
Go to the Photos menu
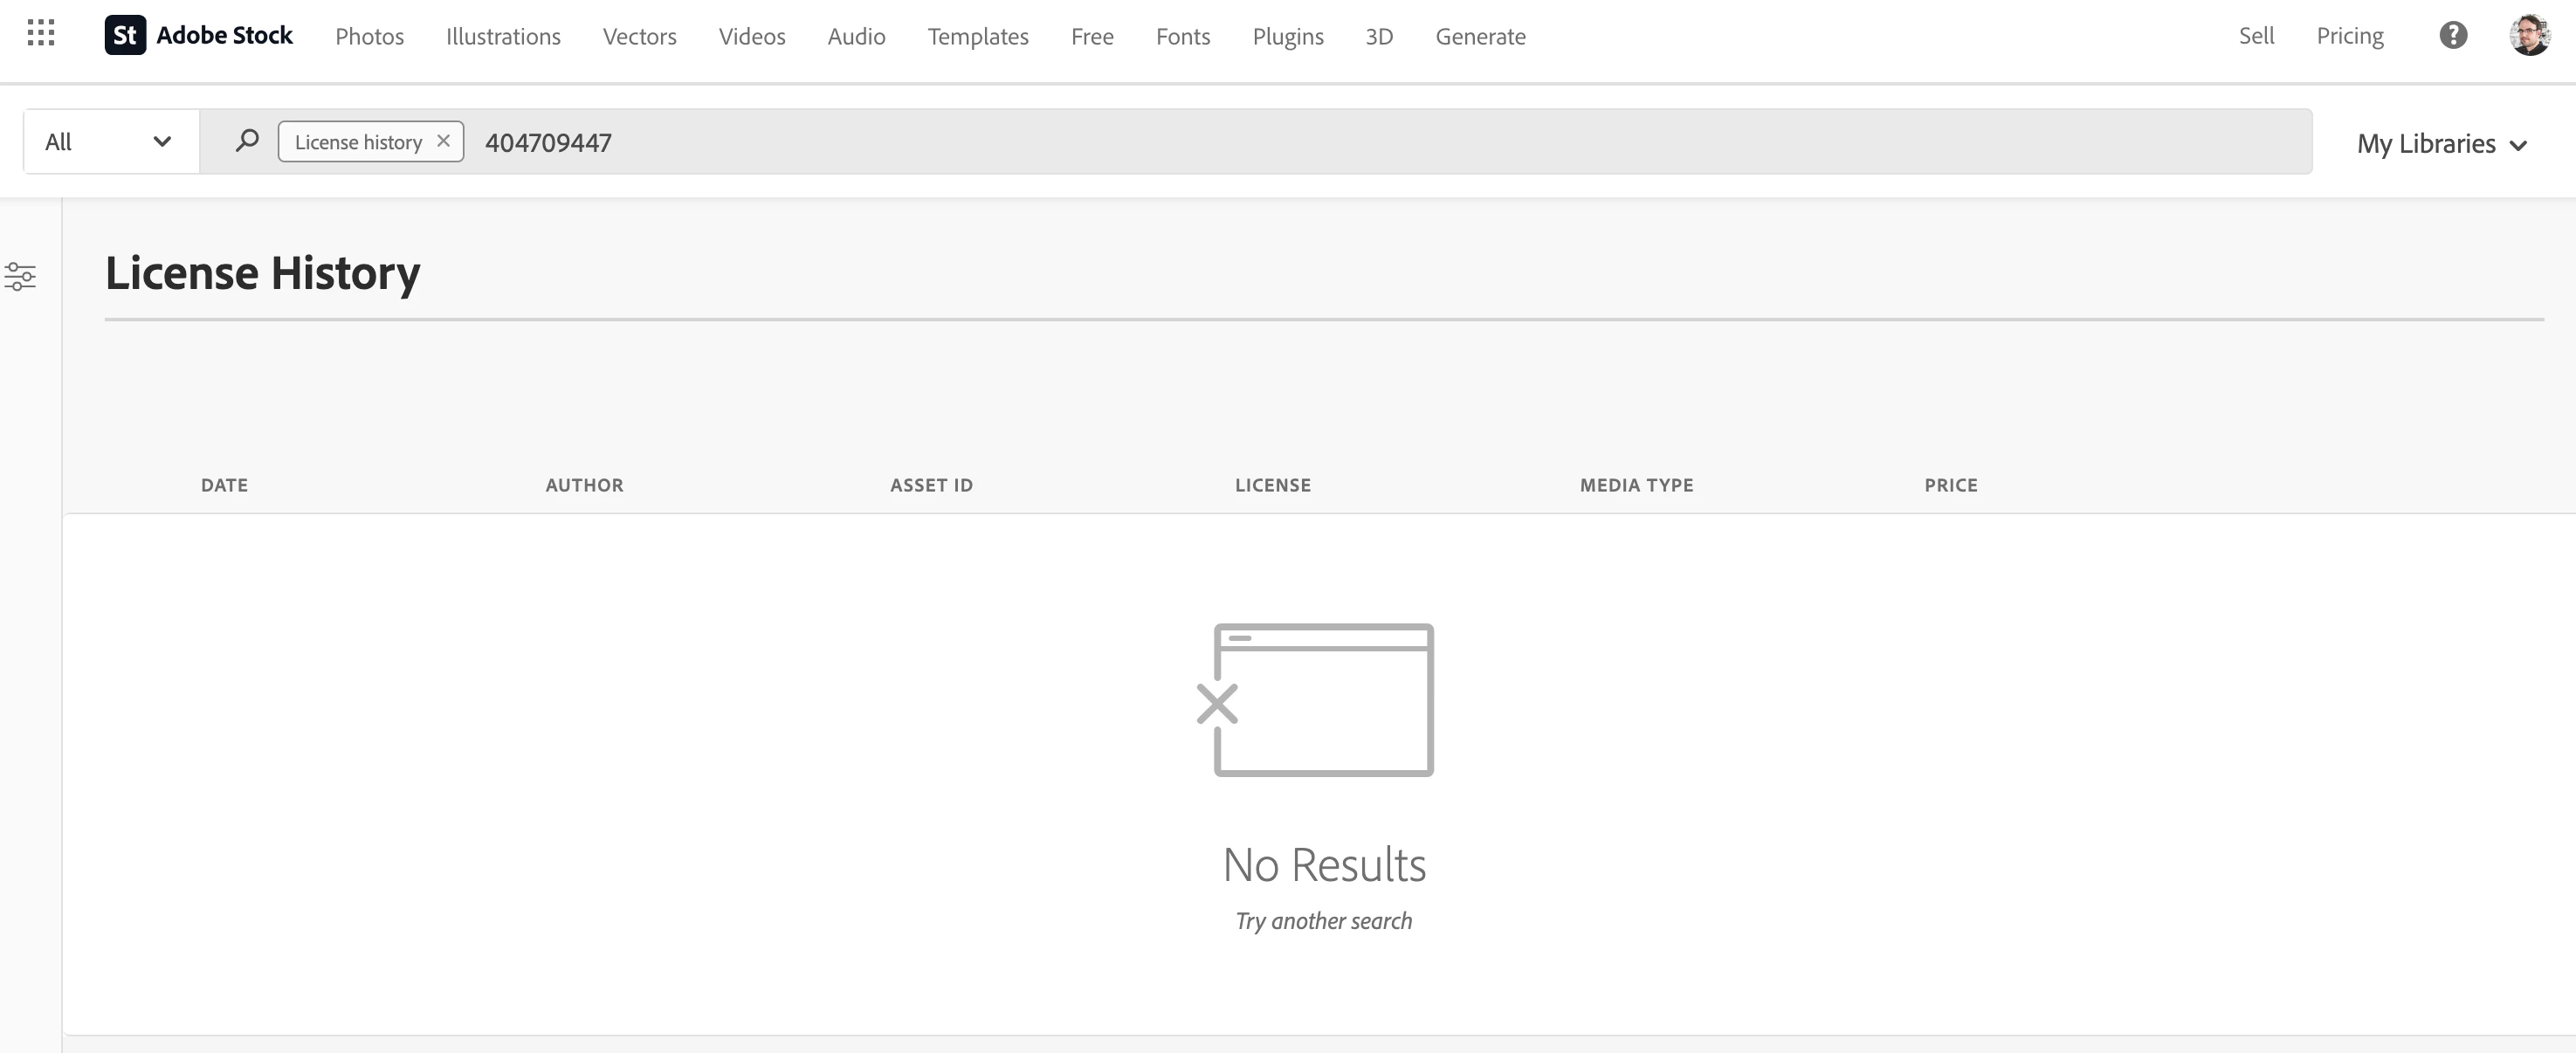point(369,37)
